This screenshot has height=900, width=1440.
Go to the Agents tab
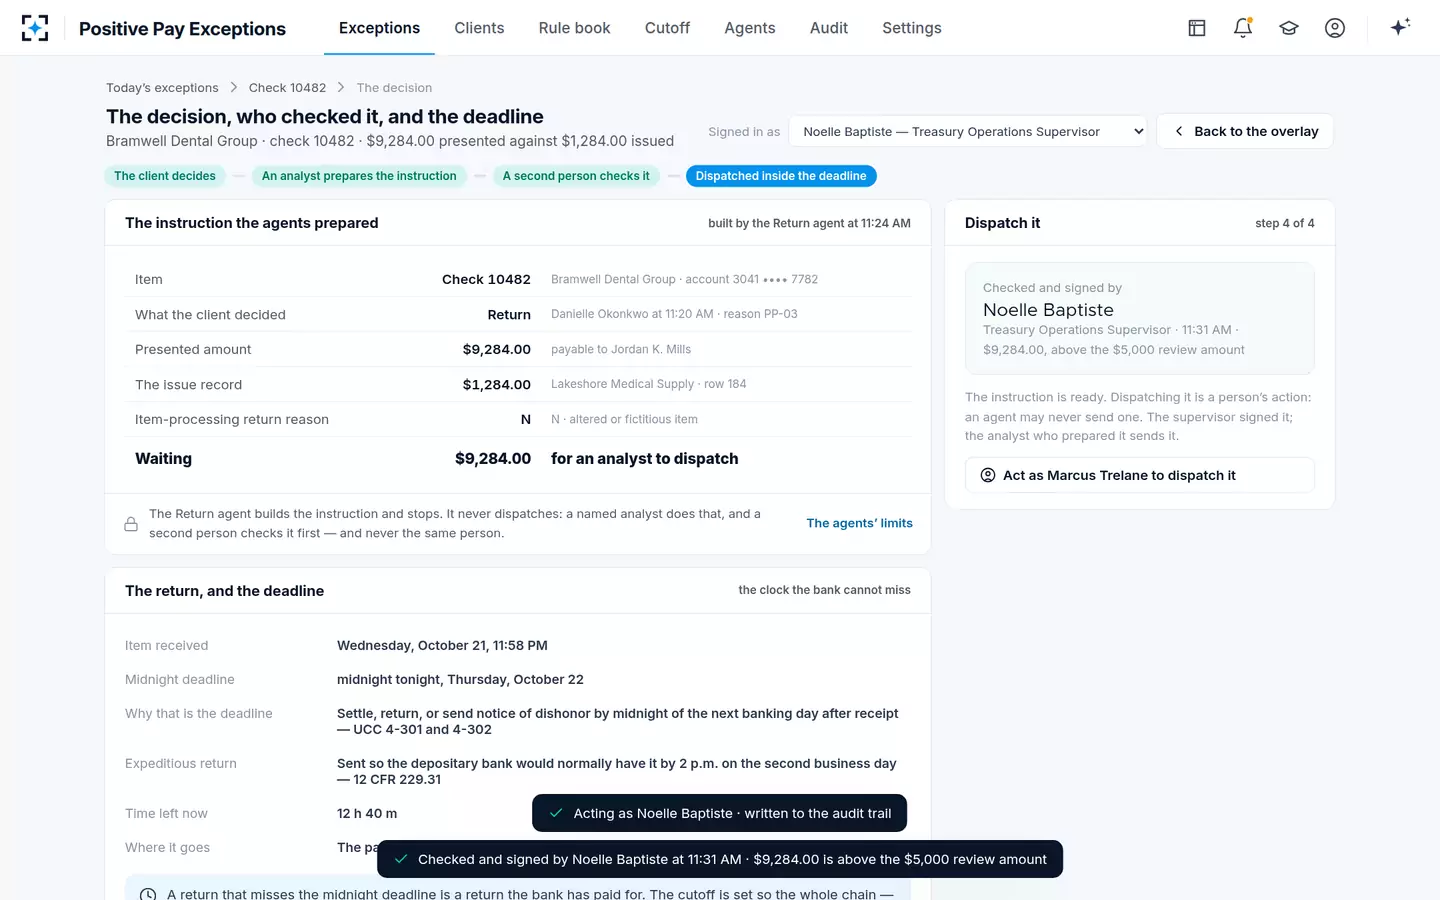(750, 28)
